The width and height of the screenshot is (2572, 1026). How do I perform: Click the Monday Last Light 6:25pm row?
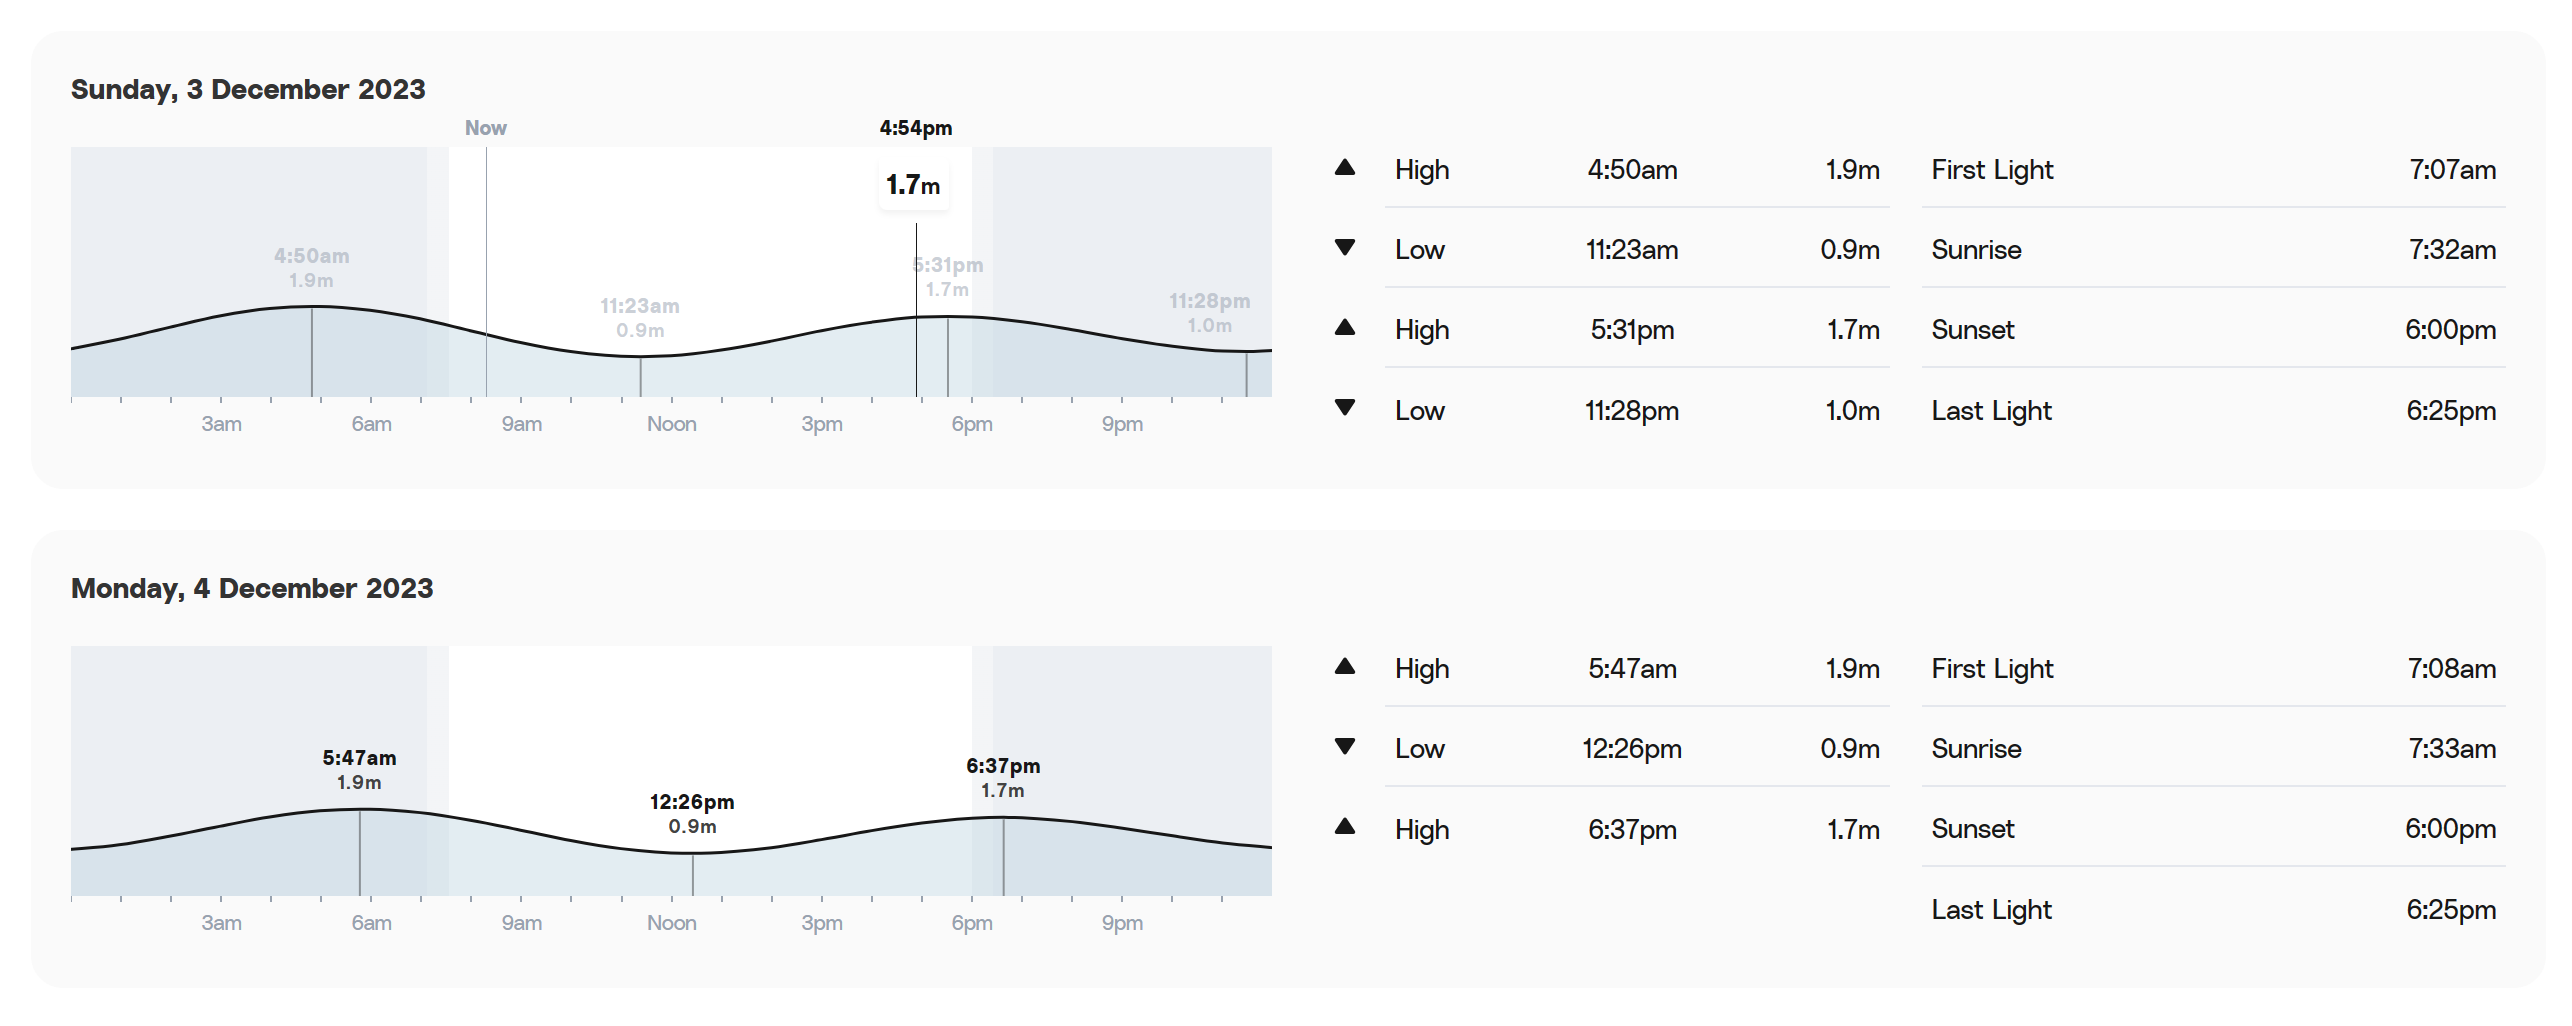click(x=2213, y=909)
